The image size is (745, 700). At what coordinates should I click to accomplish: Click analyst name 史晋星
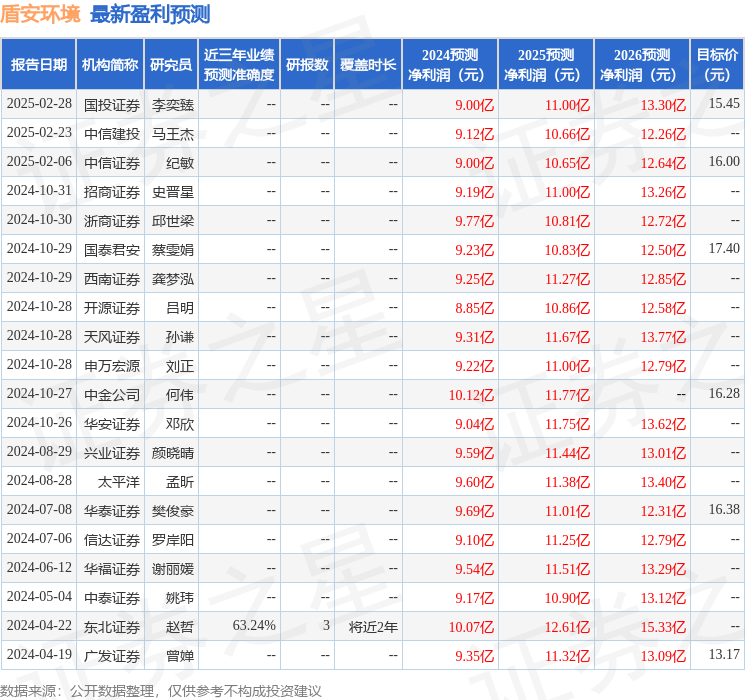pyautogui.click(x=172, y=192)
